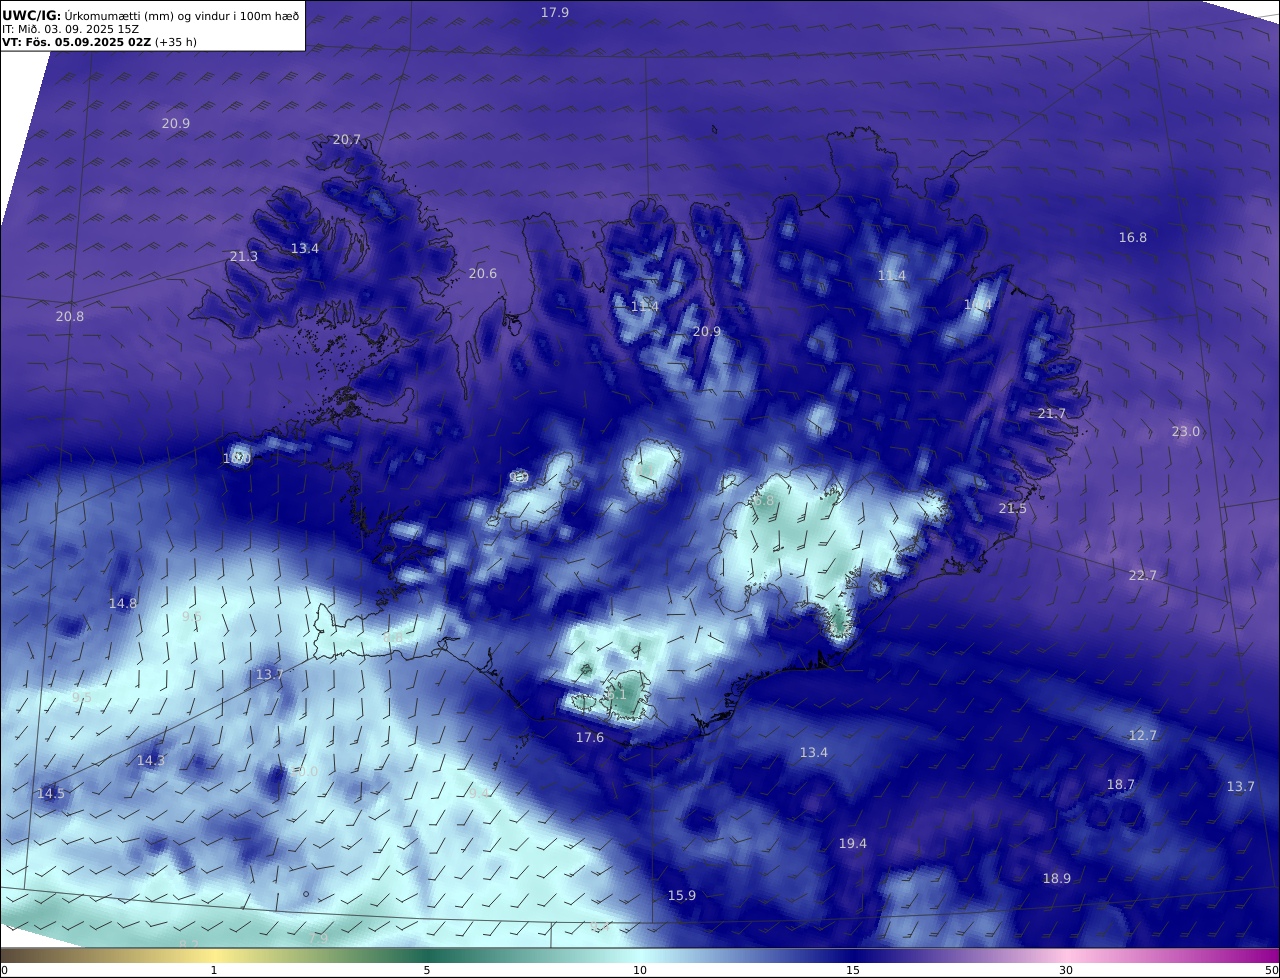The image size is (1280, 978).
Task: Click the 10 tick on the color scale
Action: click(x=640, y=970)
